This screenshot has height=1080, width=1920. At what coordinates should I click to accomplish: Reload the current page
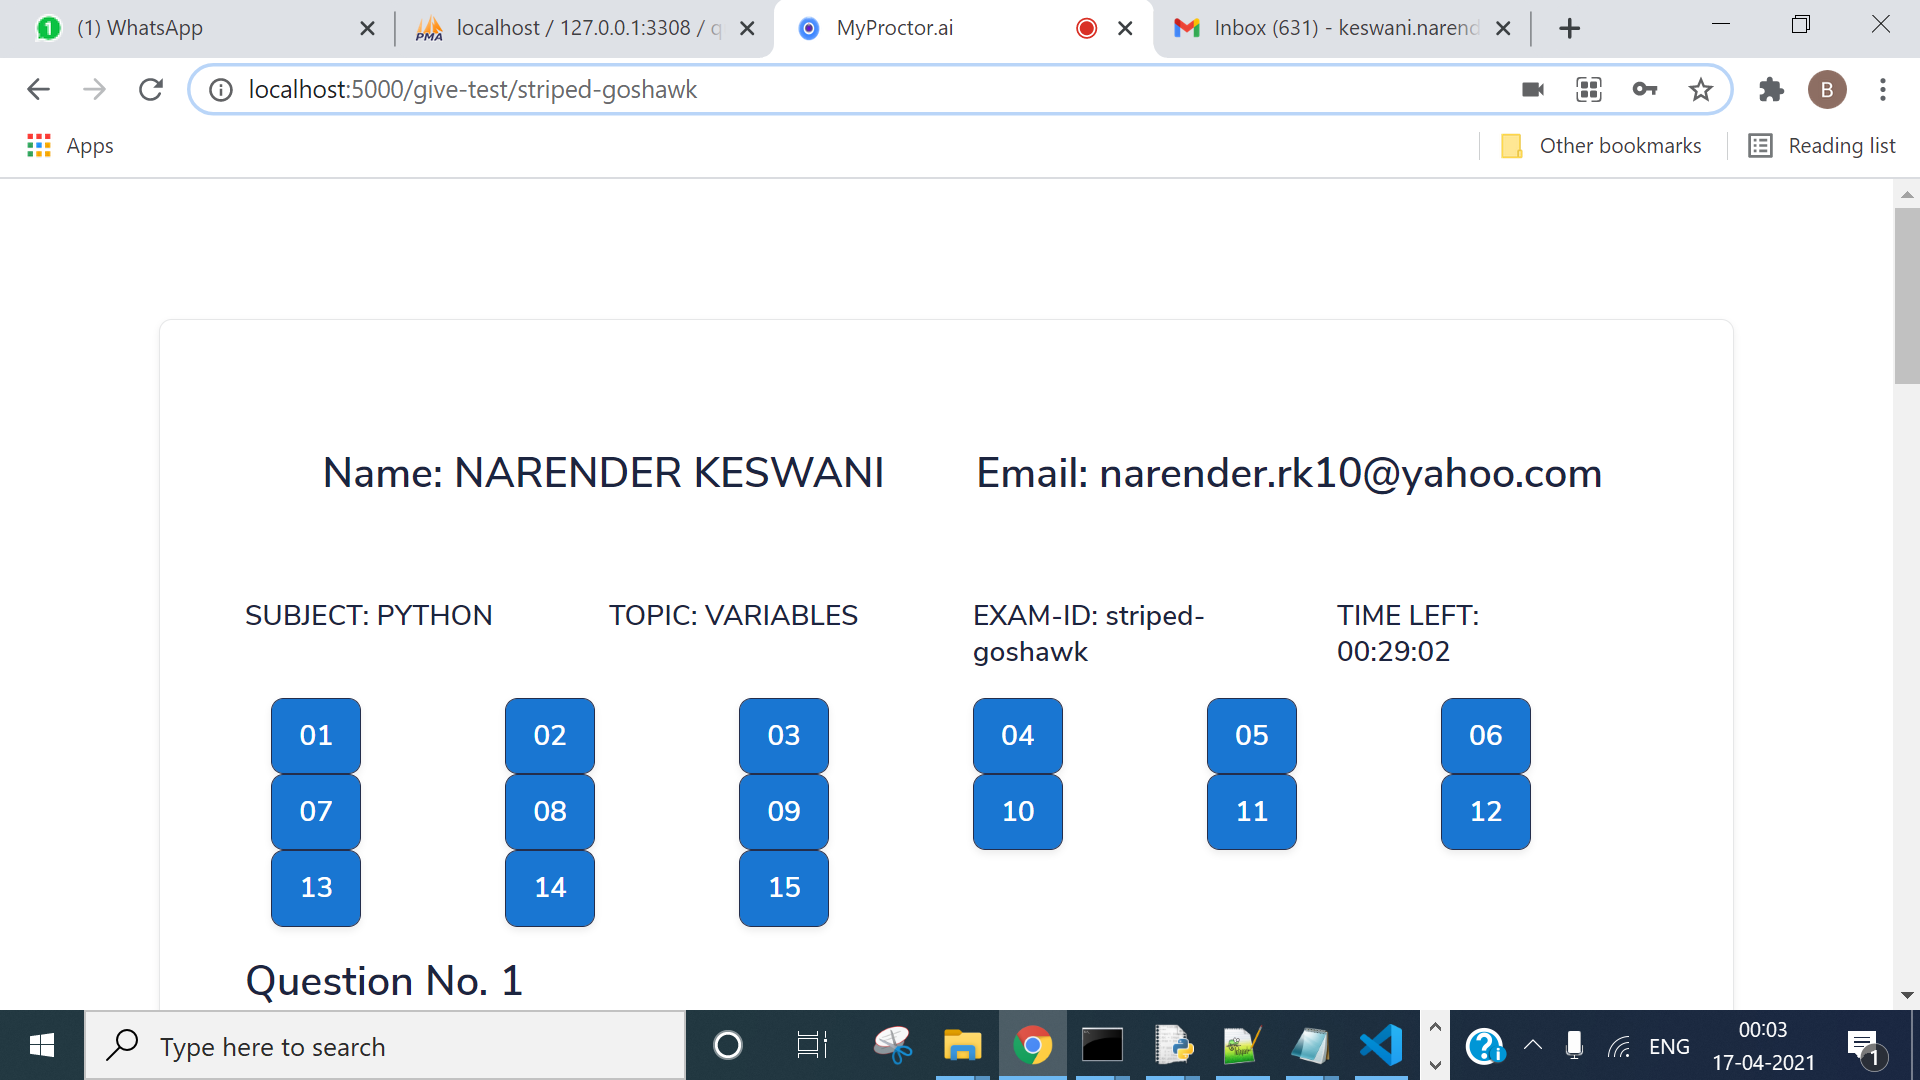pyautogui.click(x=151, y=90)
